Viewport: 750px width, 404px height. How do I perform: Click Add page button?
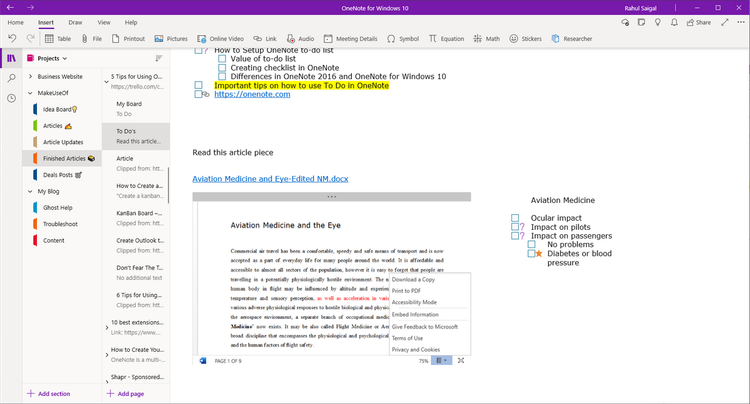125,393
